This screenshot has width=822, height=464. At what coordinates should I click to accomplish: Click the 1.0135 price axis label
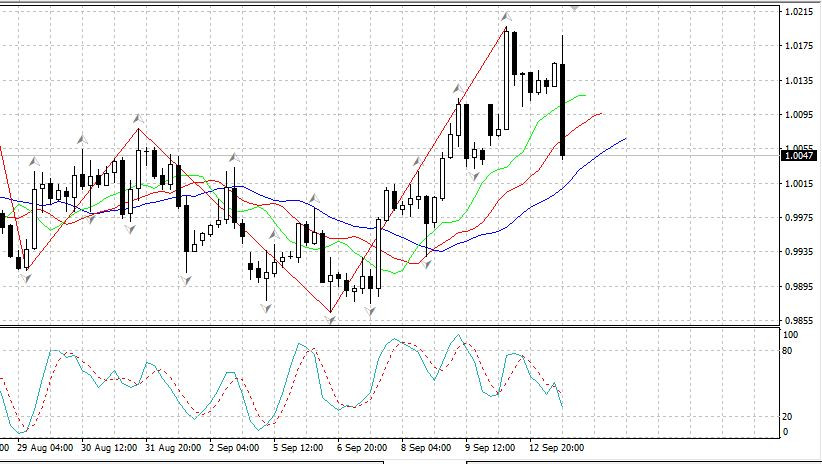click(x=799, y=81)
